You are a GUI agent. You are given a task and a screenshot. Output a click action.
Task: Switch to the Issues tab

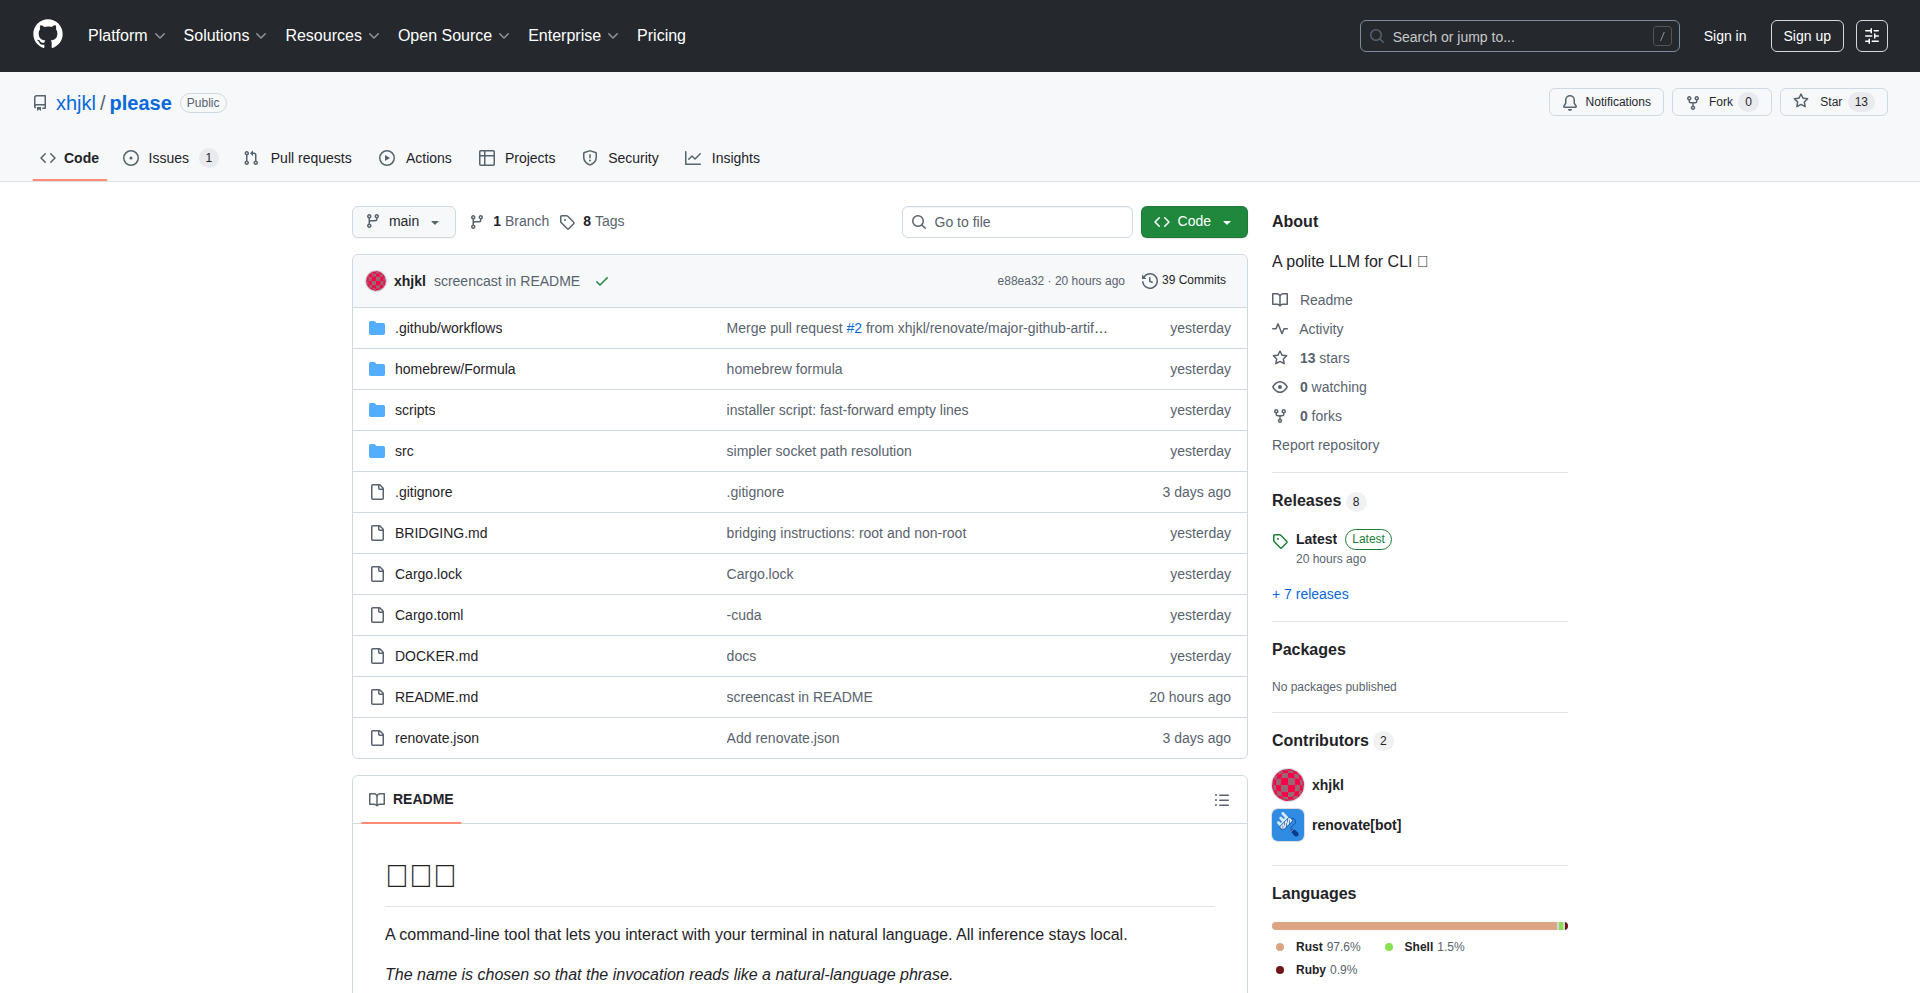[x=170, y=158]
